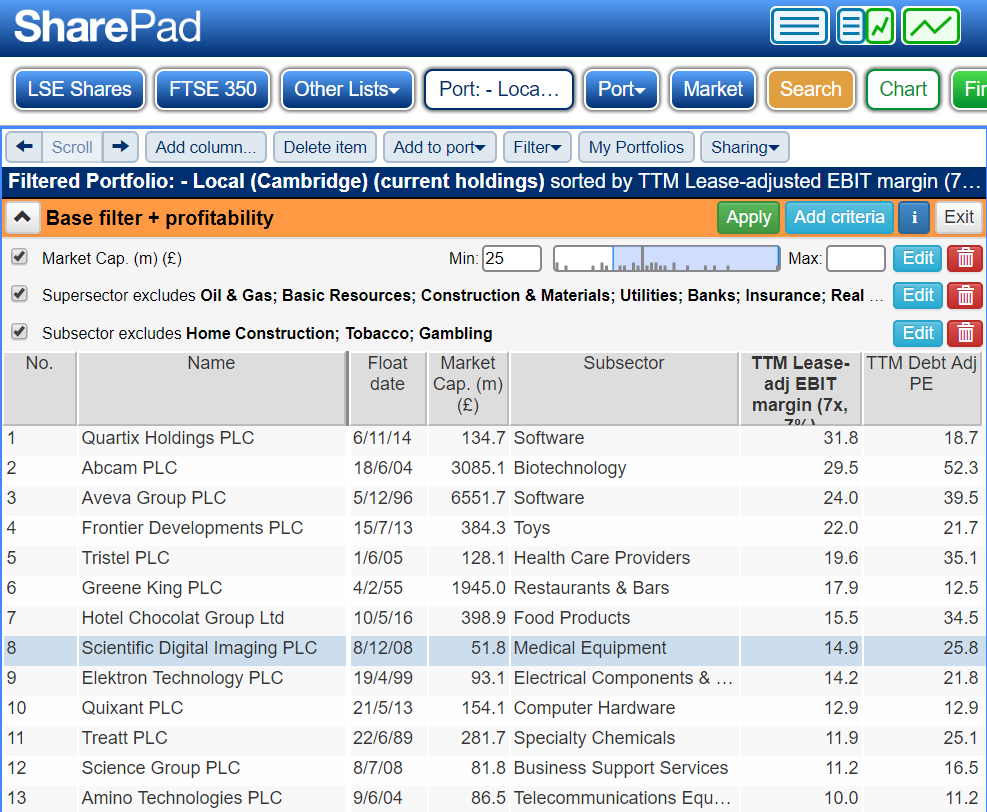The width and height of the screenshot is (987, 812).
Task: Toggle the Supersector excludes checkbox
Action: click(x=20, y=294)
